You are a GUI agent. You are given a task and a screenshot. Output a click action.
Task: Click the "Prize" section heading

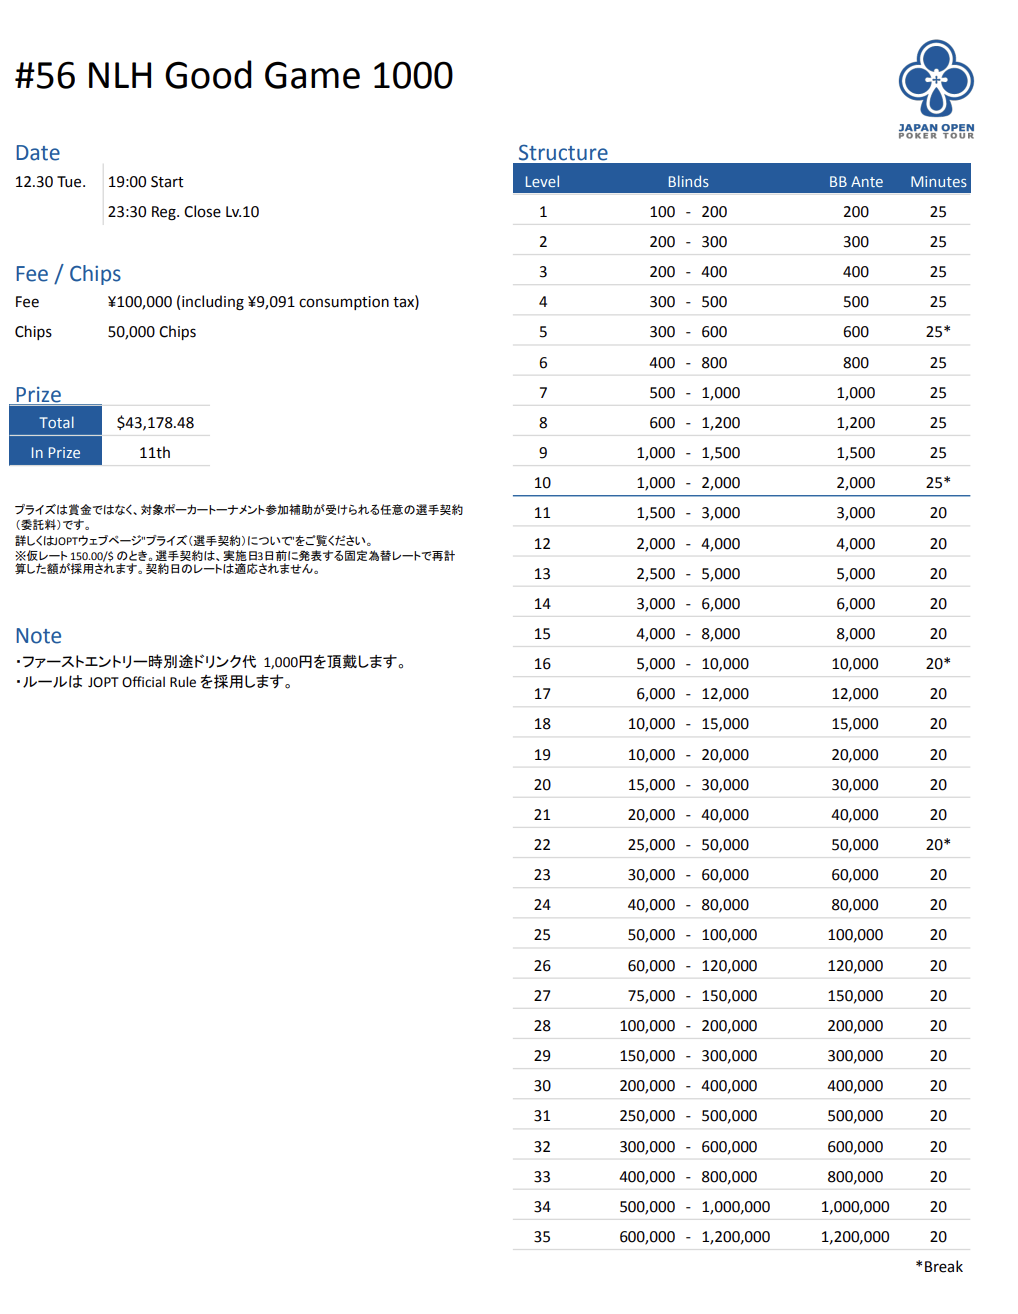(38, 395)
